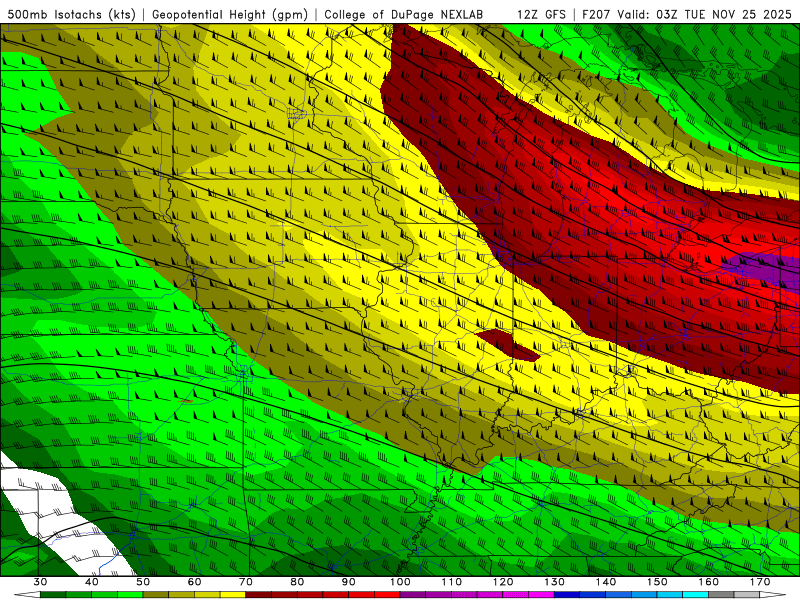Click the color bar label 130
Image resolution: width=800 pixels, height=600 pixels.
[554, 582]
